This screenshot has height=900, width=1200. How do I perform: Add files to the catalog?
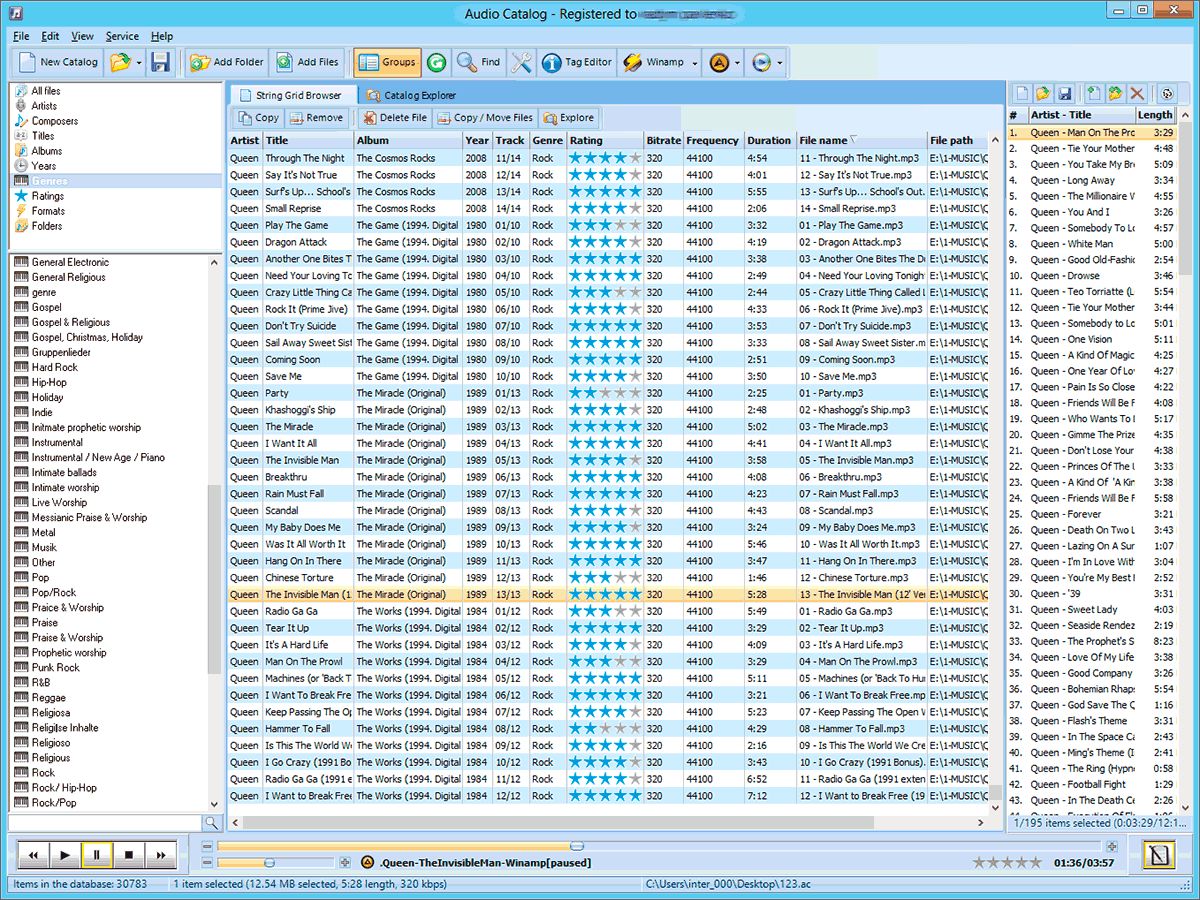pos(307,62)
